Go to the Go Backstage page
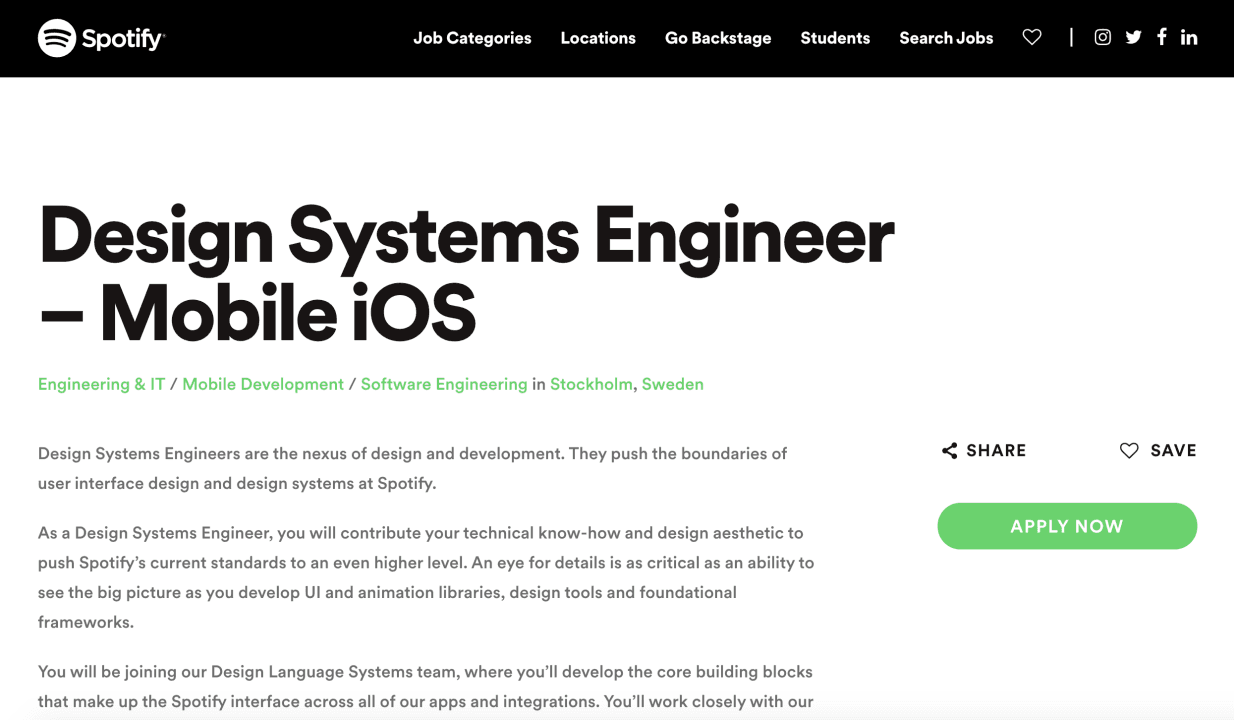Viewport: 1234px width, 720px height. [x=718, y=38]
